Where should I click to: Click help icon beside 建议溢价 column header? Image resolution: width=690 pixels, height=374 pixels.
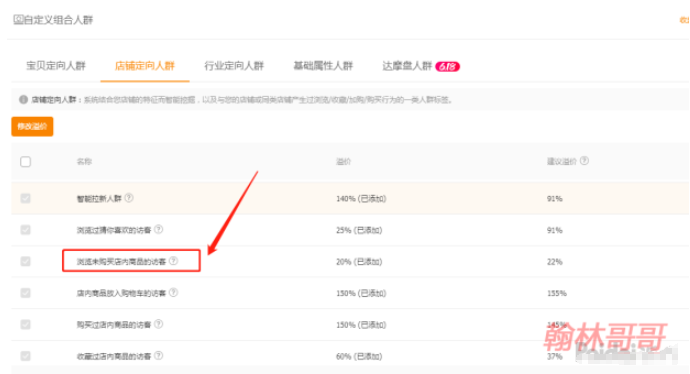coord(584,161)
